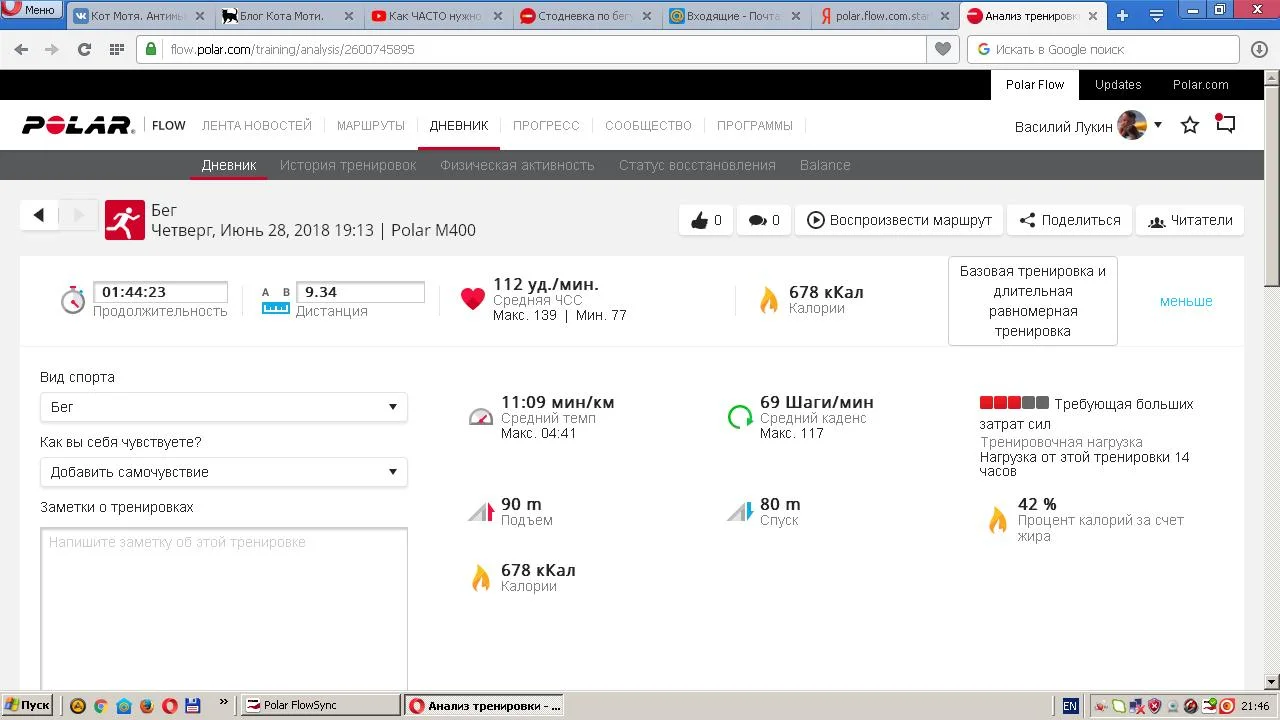Open comments bubble icon
Viewport: 1280px width, 720px height.
tap(763, 220)
